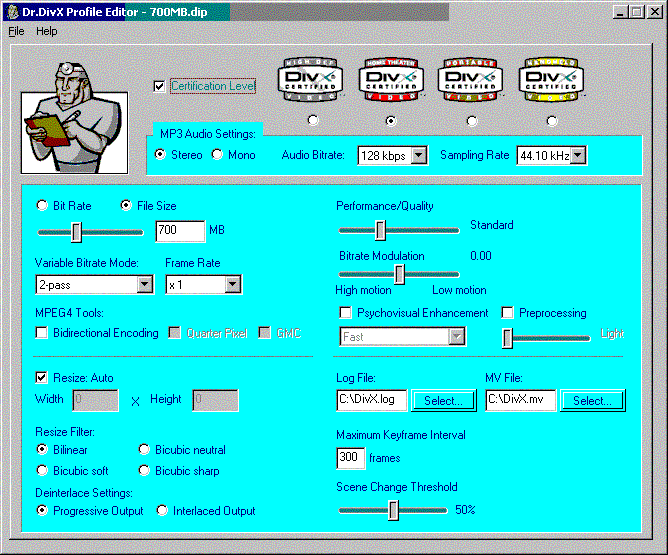Image resolution: width=668 pixels, height=555 pixels.
Task: Maximize the Profile Editor window
Action: (x=637, y=12)
